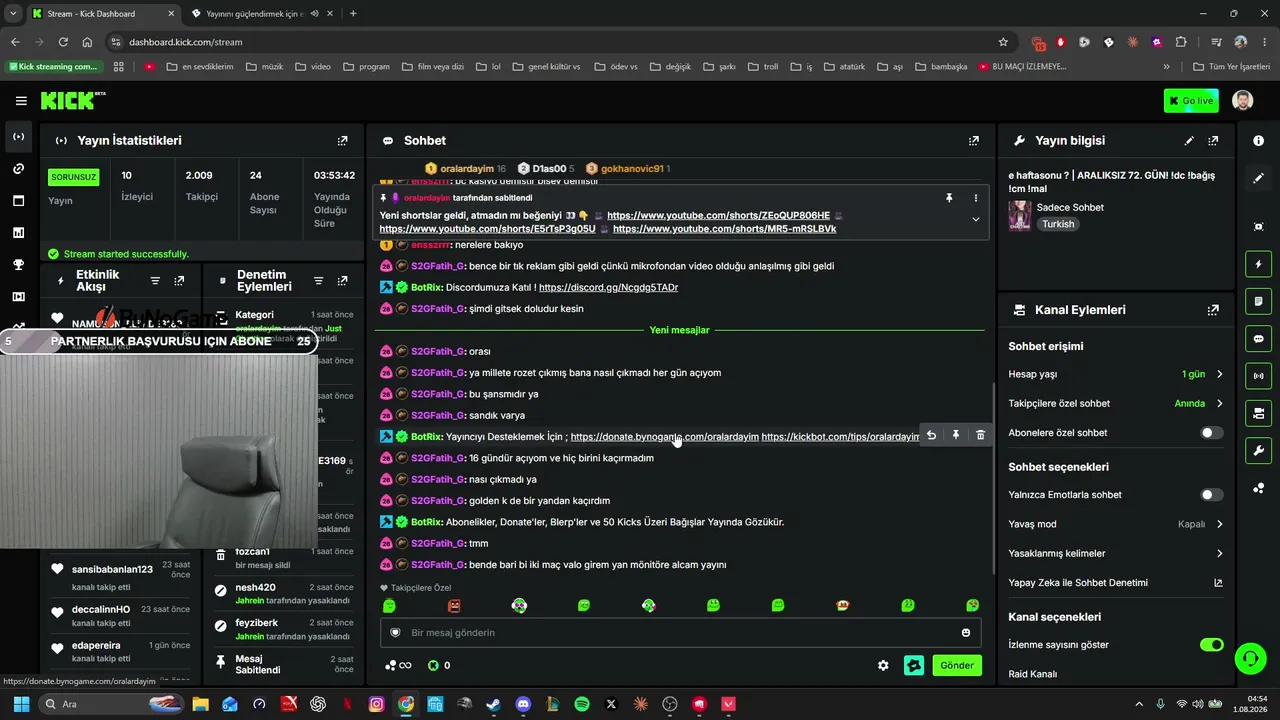1280x720 pixels.
Task: Open the 'Kick streaming com...' bookmark
Action: tap(53, 67)
